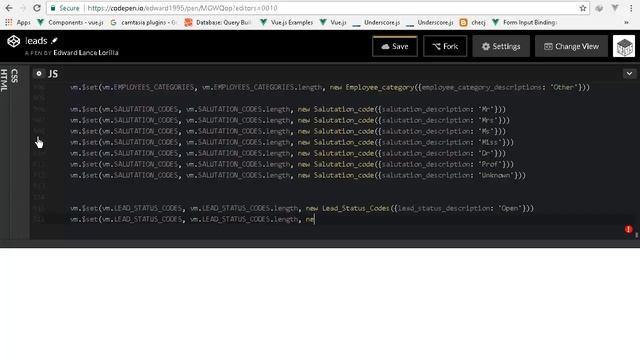Open the Change View menu

[571, 46]
